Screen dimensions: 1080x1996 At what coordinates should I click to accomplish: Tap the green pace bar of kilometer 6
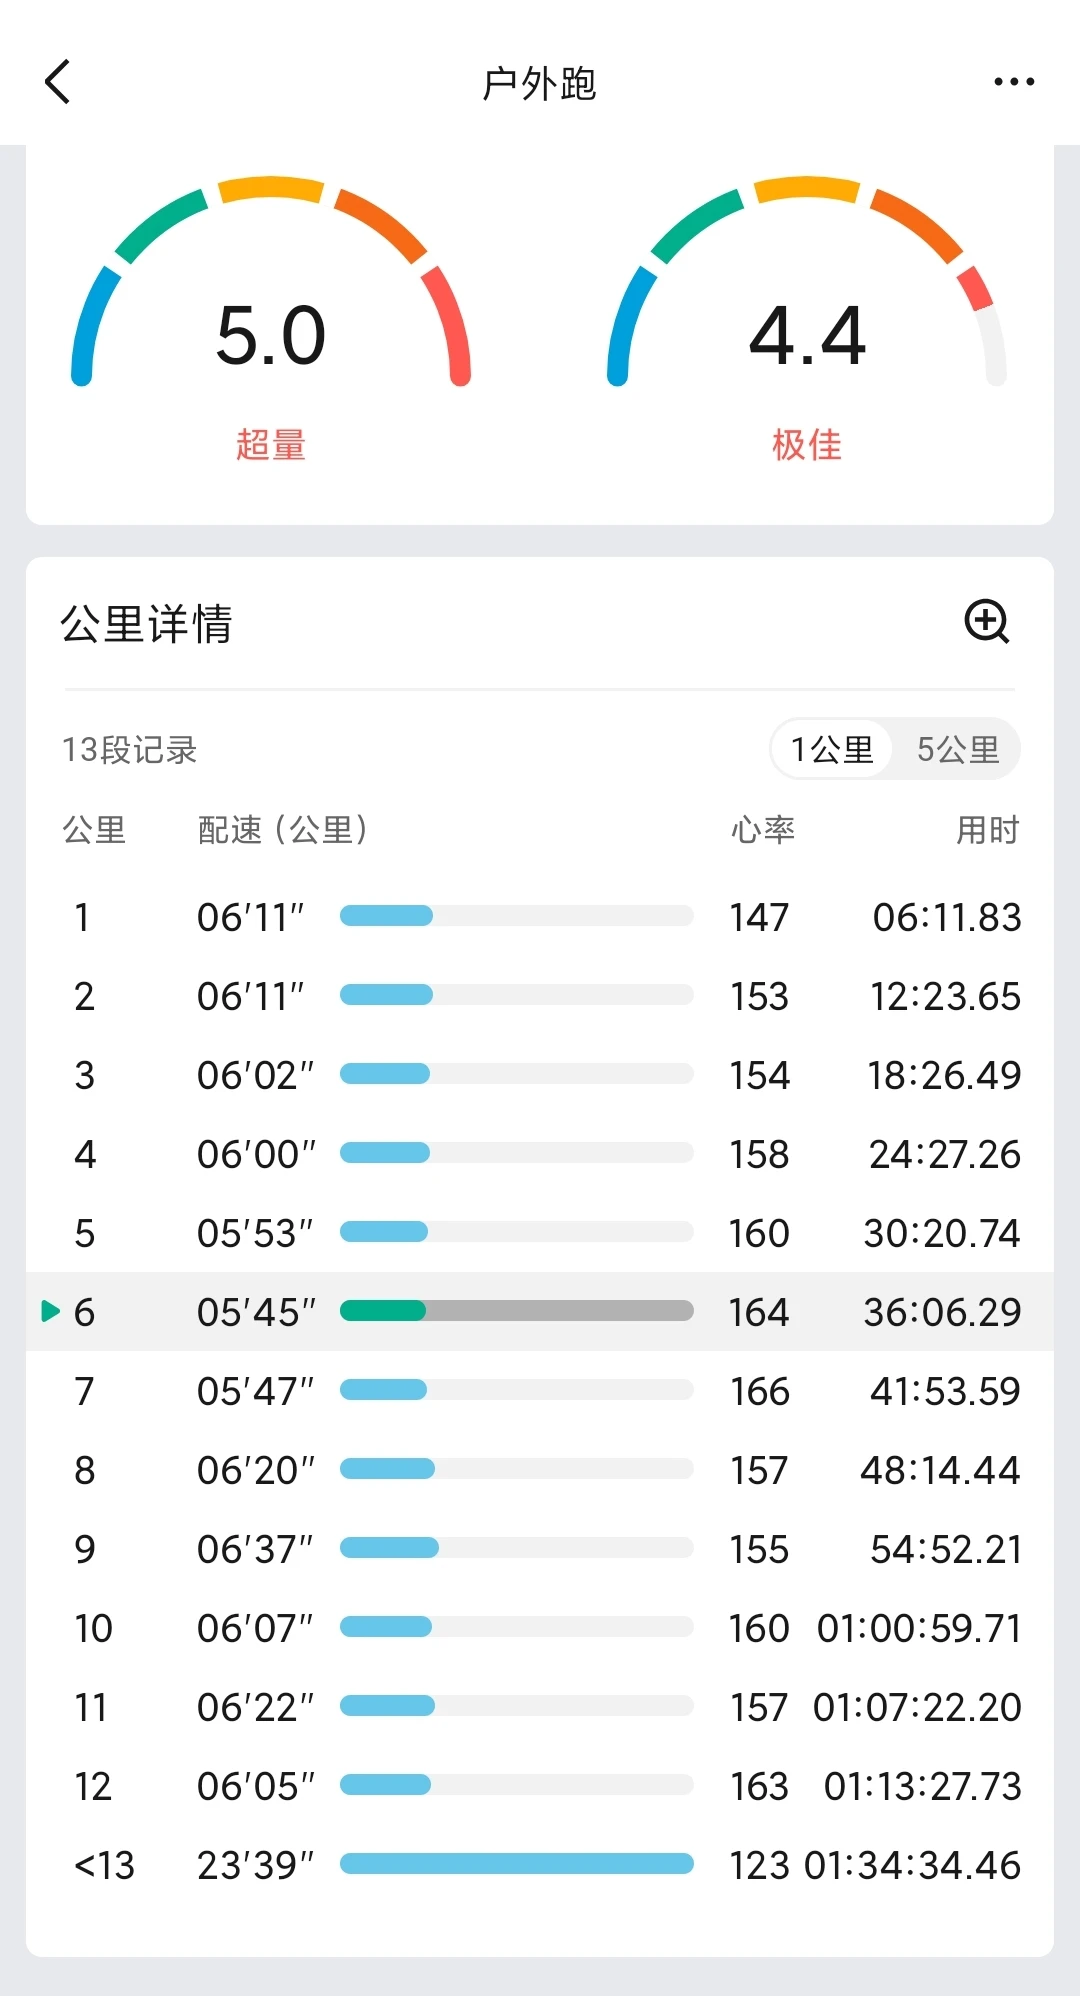pos(383,1311)
